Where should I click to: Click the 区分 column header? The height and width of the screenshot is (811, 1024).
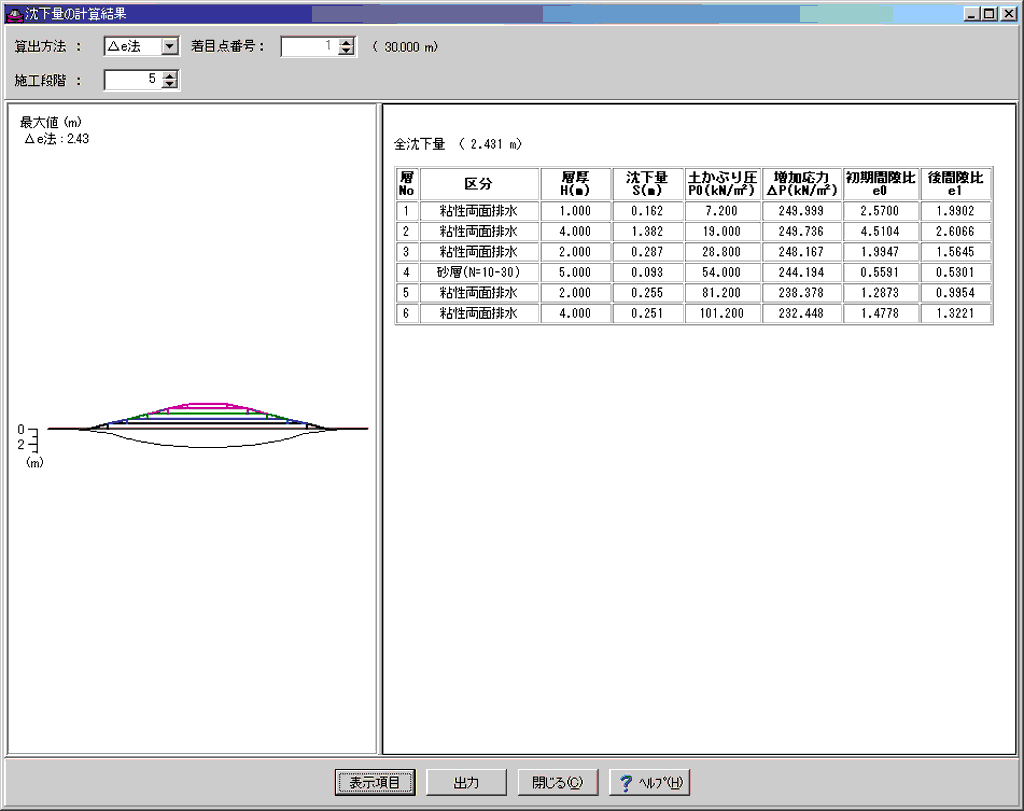479,183
